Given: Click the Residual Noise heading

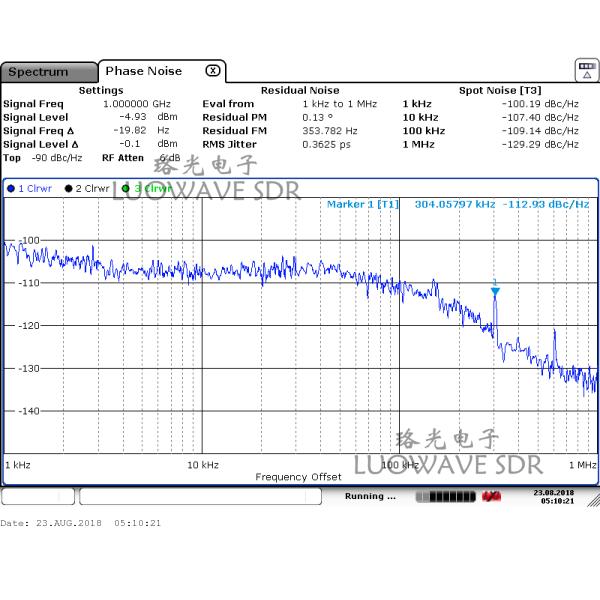Looking at the screenshot, I should click(x=300, y=90).
